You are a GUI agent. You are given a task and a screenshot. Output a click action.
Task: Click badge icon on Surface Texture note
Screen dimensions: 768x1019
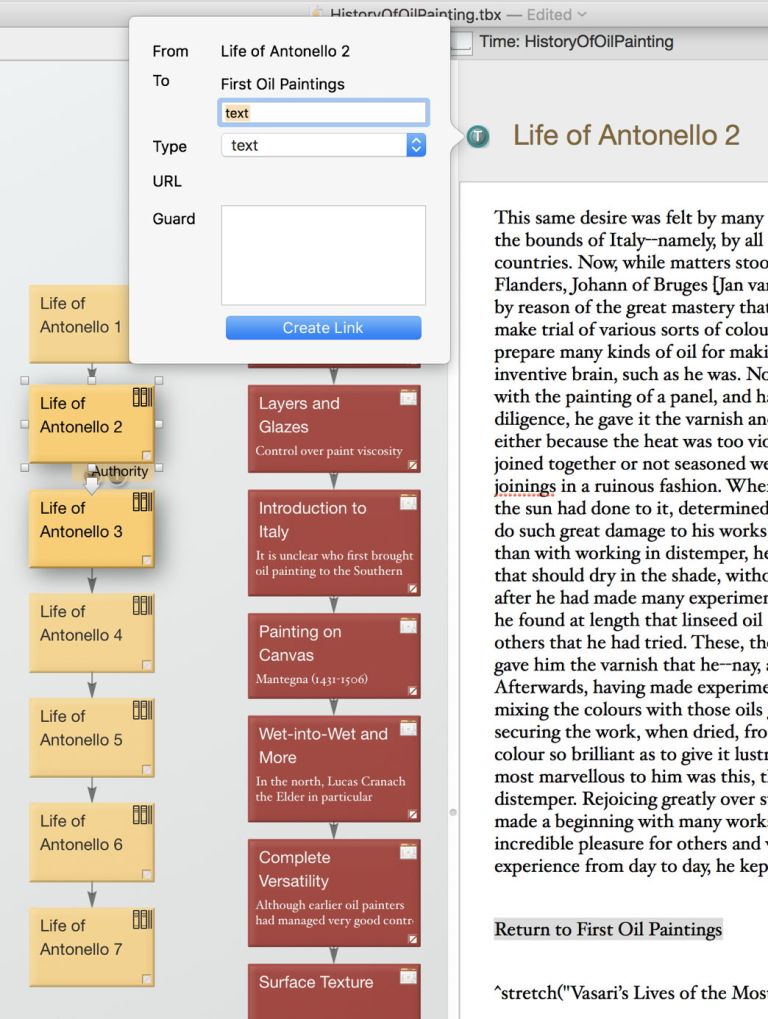point(408,975)
